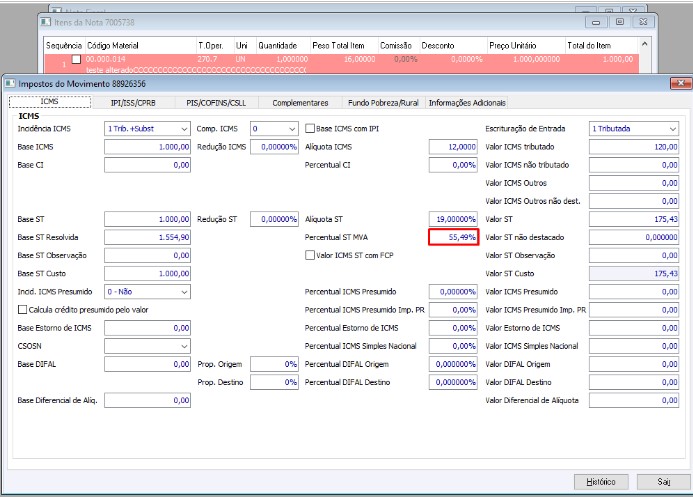
Task: Click the Base CI field
Action: coord(147,165)
